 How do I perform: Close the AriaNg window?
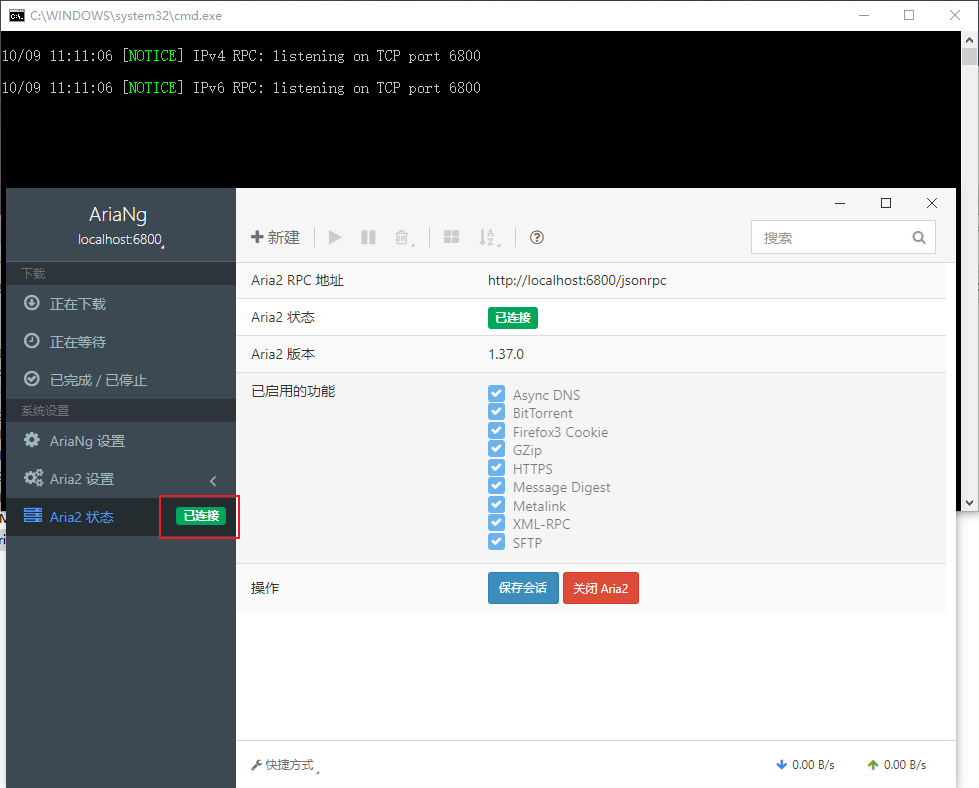point(932,203)
